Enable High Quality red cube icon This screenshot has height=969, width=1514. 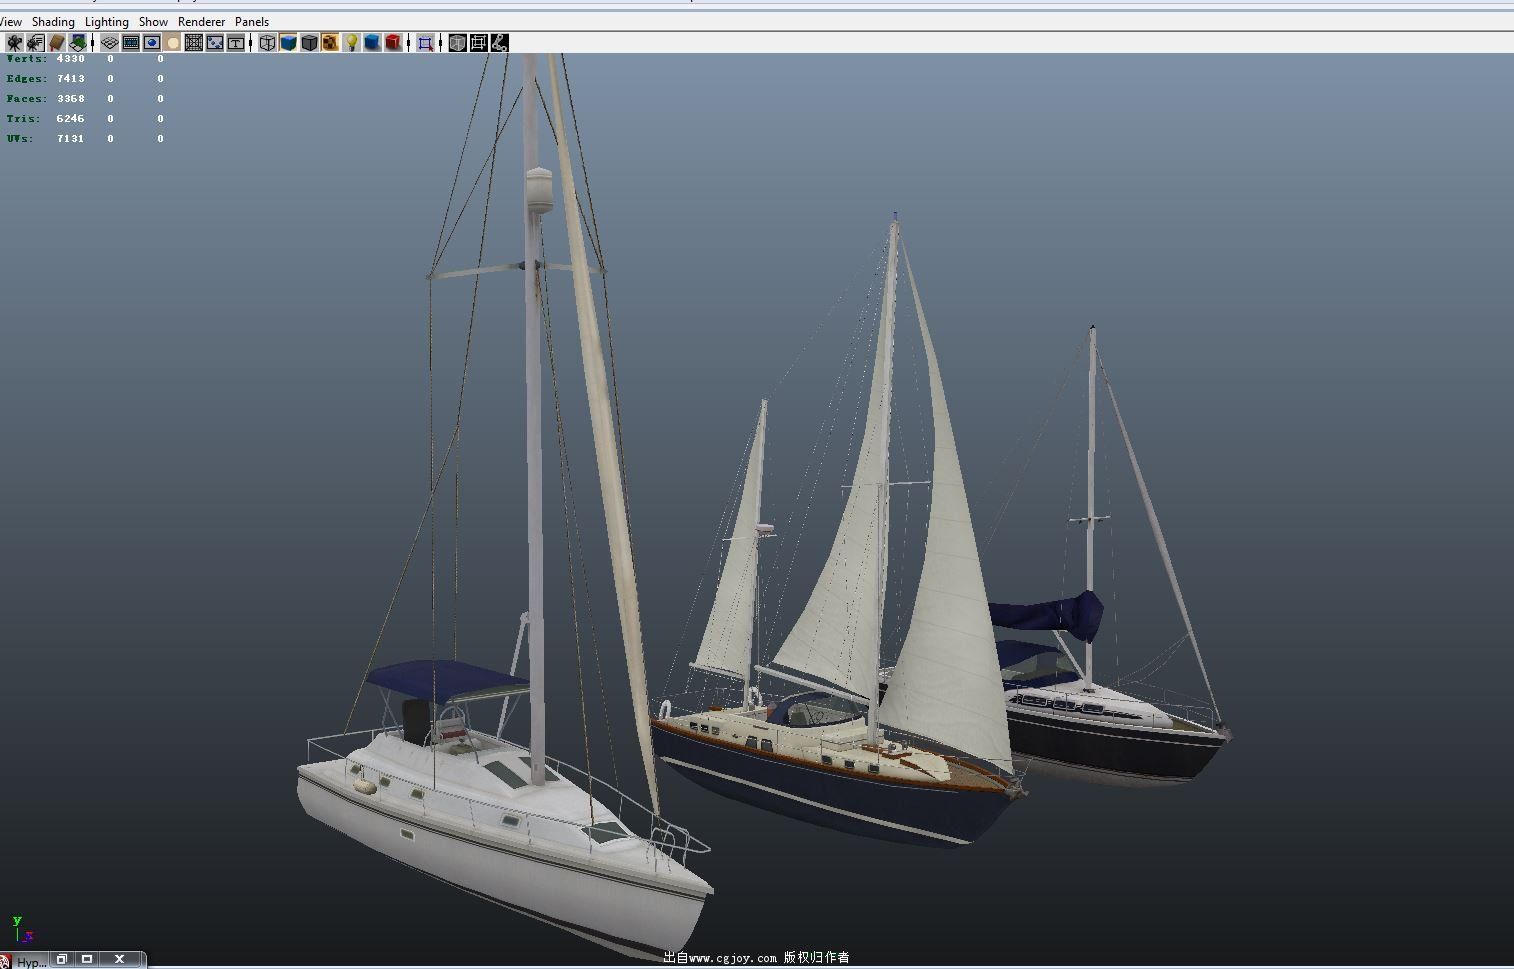(393, 43)
